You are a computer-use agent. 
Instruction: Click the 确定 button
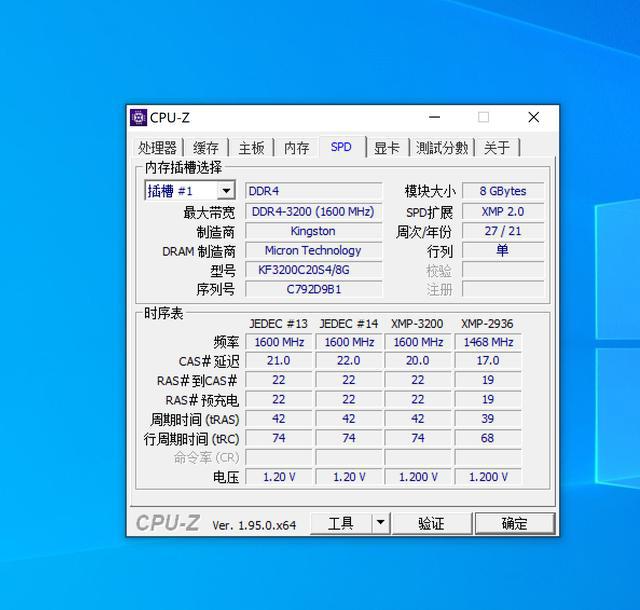[515, 523]
